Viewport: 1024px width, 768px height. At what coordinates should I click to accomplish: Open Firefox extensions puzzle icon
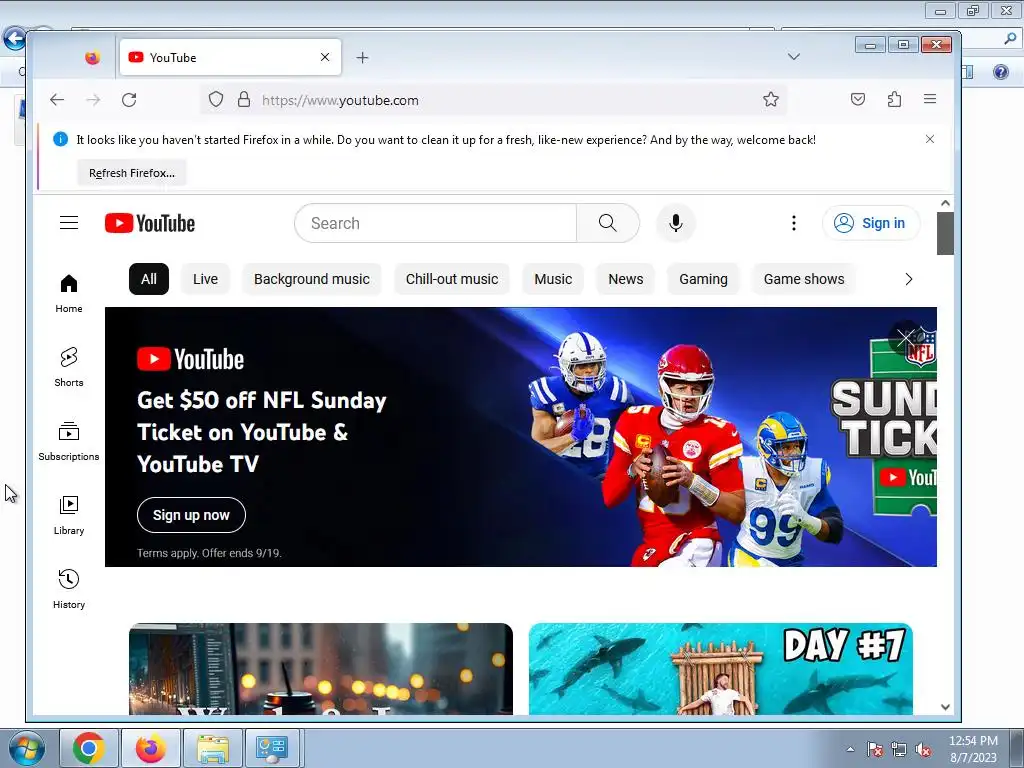(894, 99)
